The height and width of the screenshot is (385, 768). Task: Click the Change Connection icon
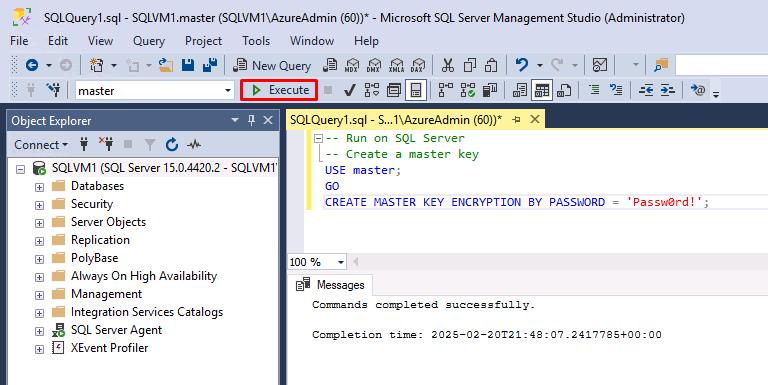53,90
